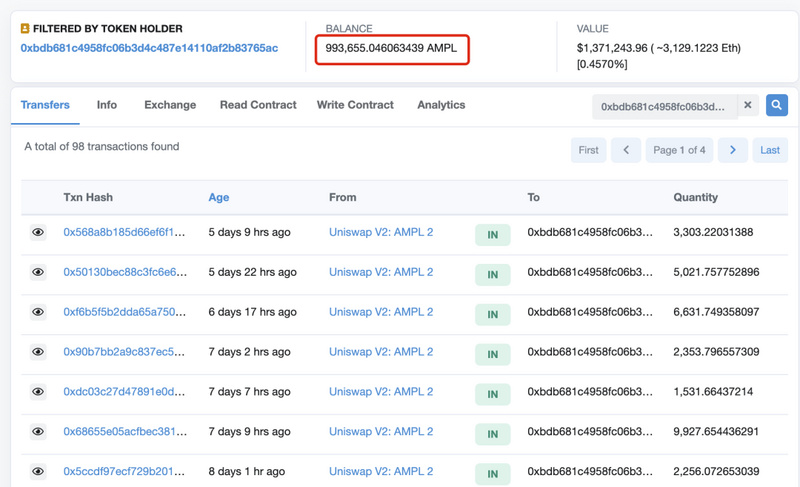Click the Quantity column header
800x487 pixels.
click(x=695, y=197)
